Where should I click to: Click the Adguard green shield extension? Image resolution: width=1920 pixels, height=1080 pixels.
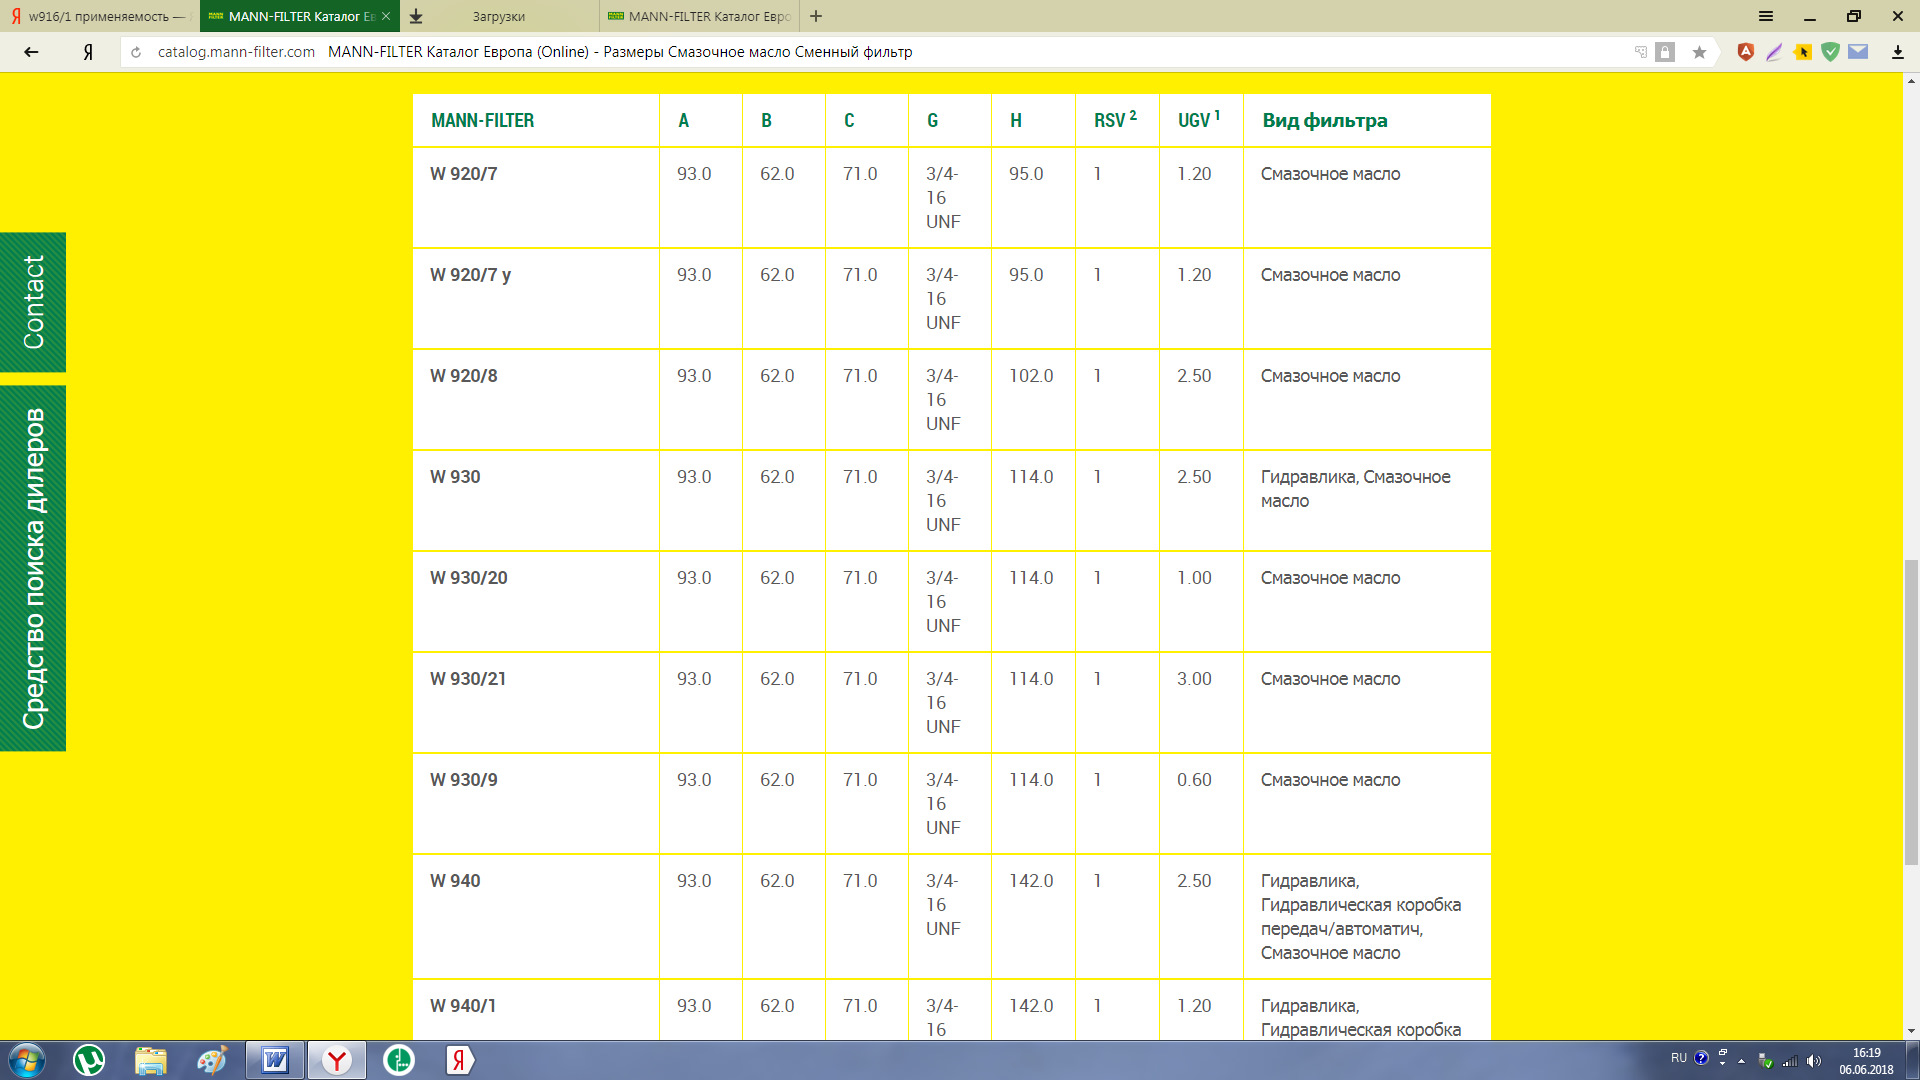1830,52
